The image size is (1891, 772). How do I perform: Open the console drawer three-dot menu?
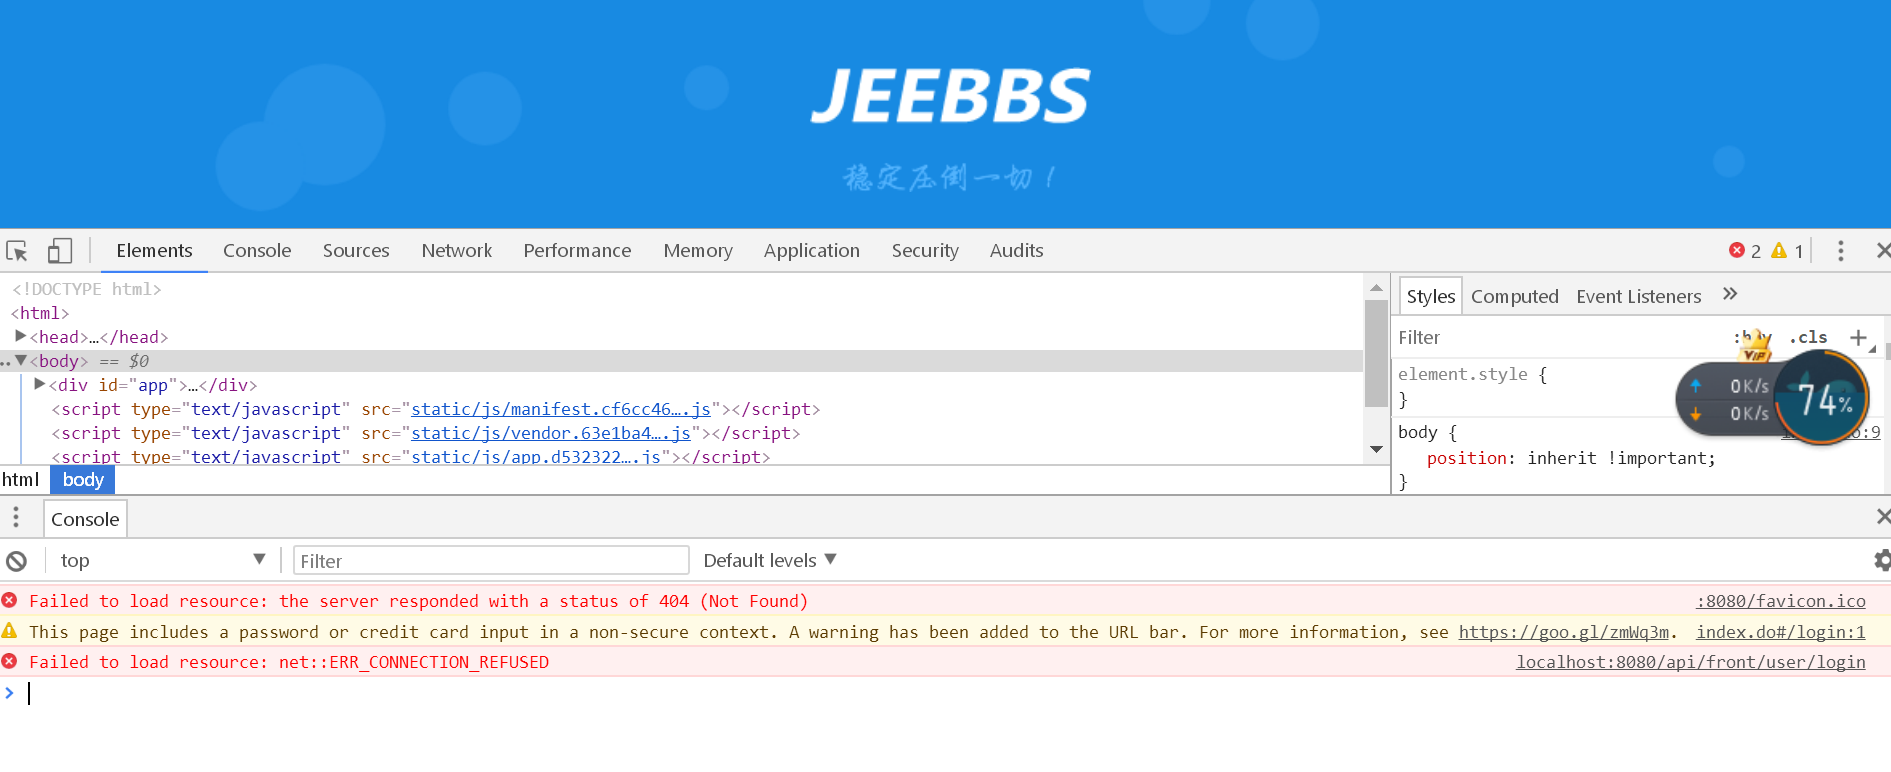[16, 517]
